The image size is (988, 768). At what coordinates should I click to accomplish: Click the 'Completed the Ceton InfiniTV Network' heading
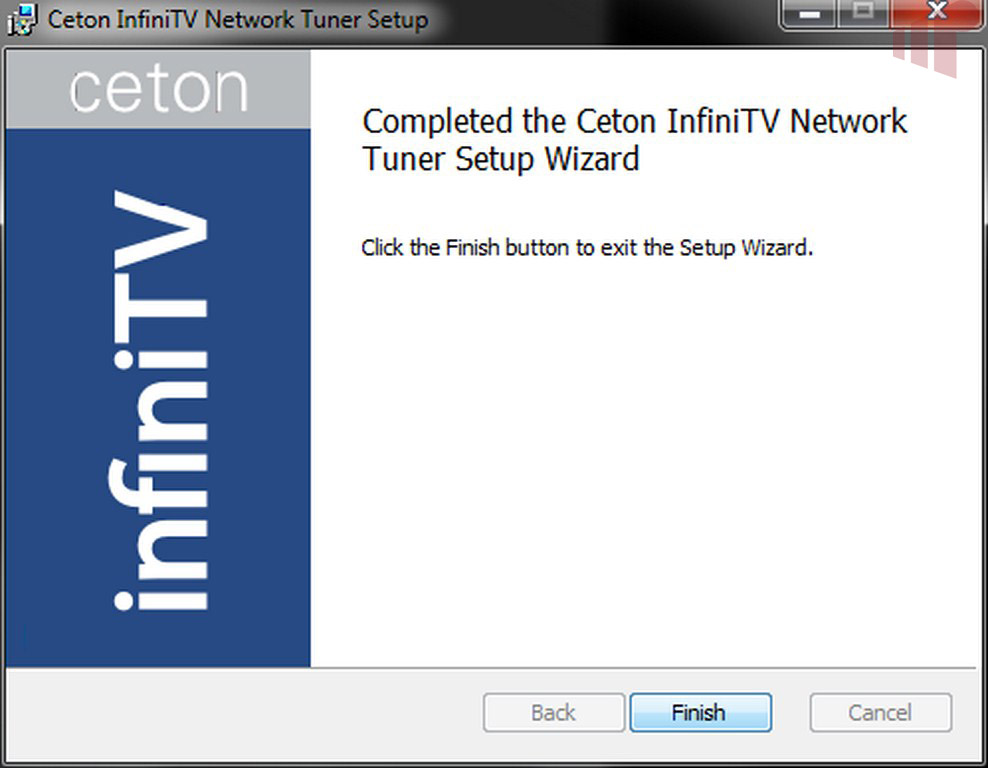point(635,121)
